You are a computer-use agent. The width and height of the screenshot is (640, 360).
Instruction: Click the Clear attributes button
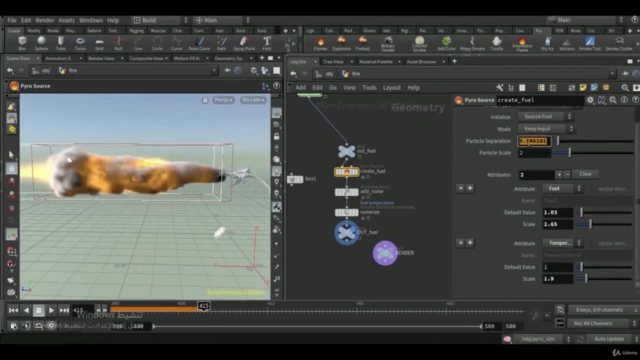click(x=585, y=174)
